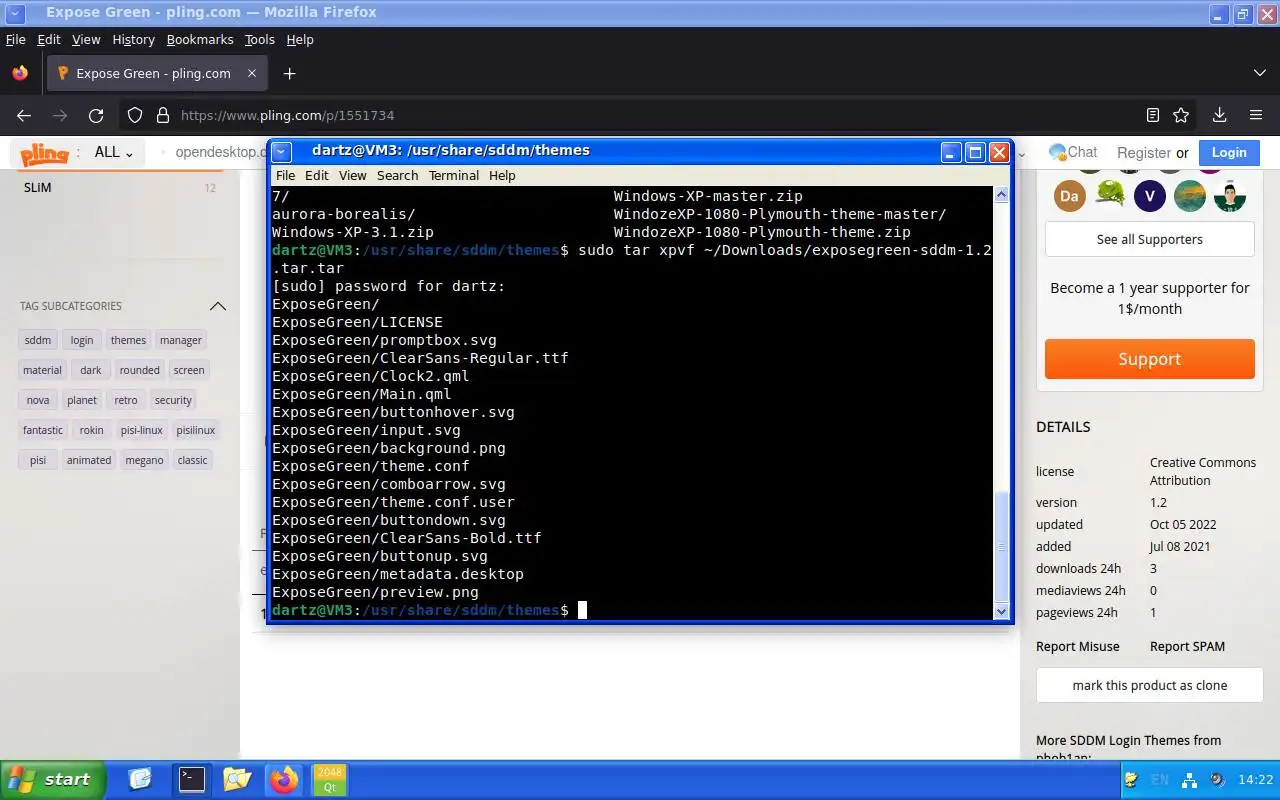Click the cartoon man supporter avatar
This screenshot has width=1280, height=800.
tap(1230, 196)
